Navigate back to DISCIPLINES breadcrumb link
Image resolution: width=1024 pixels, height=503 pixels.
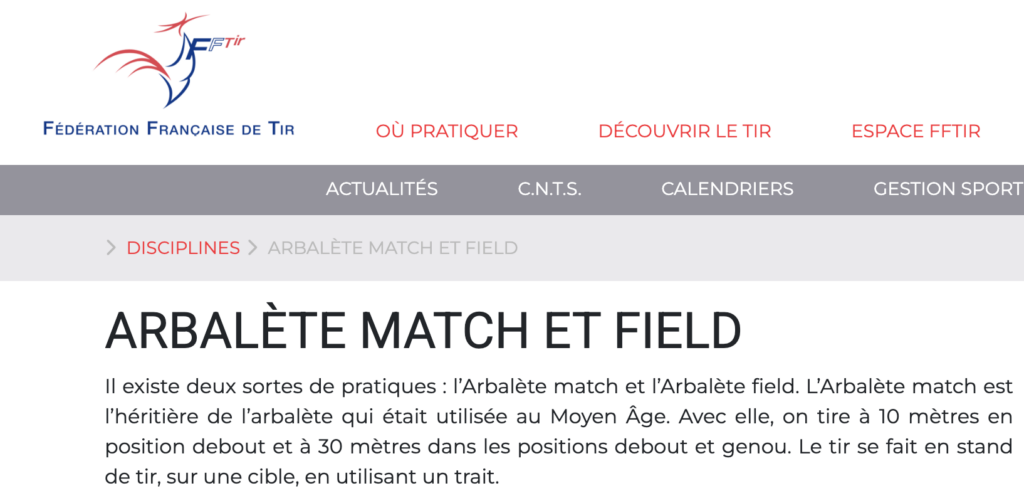(183, 248)
